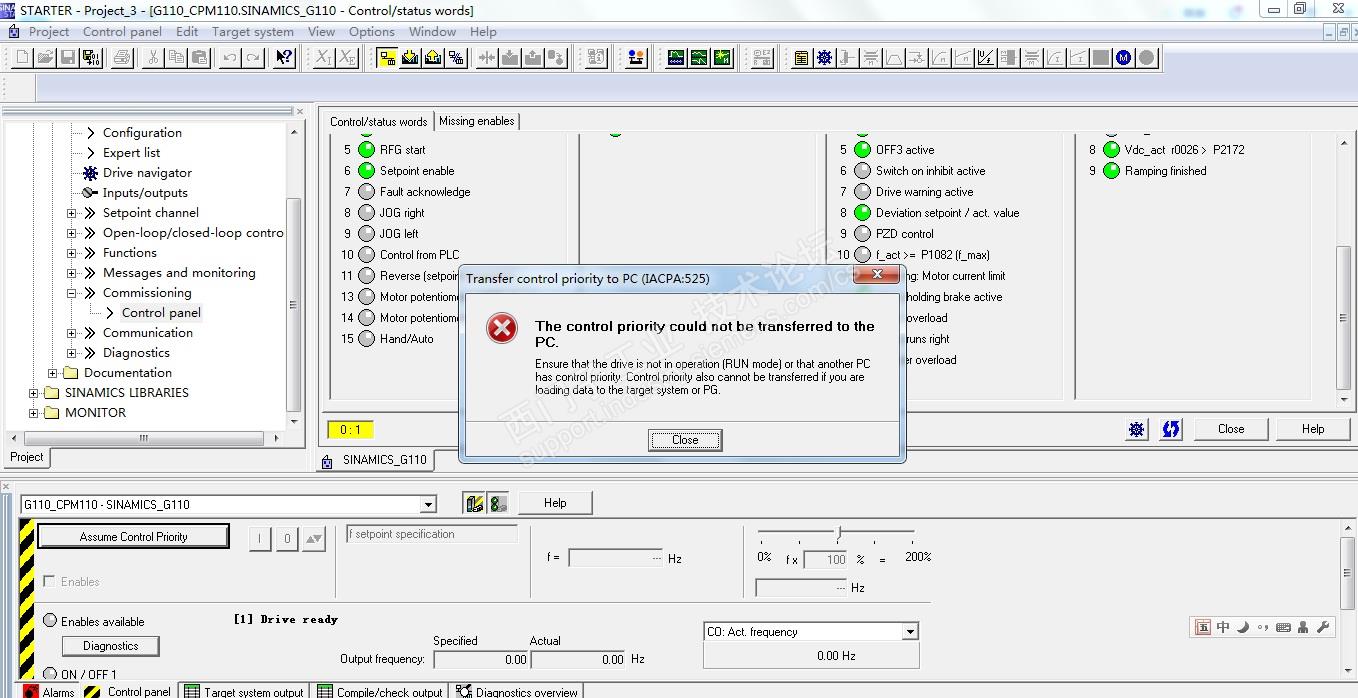Open the Project menu
The image size is (1358, 698).
[x=49, y=31]
